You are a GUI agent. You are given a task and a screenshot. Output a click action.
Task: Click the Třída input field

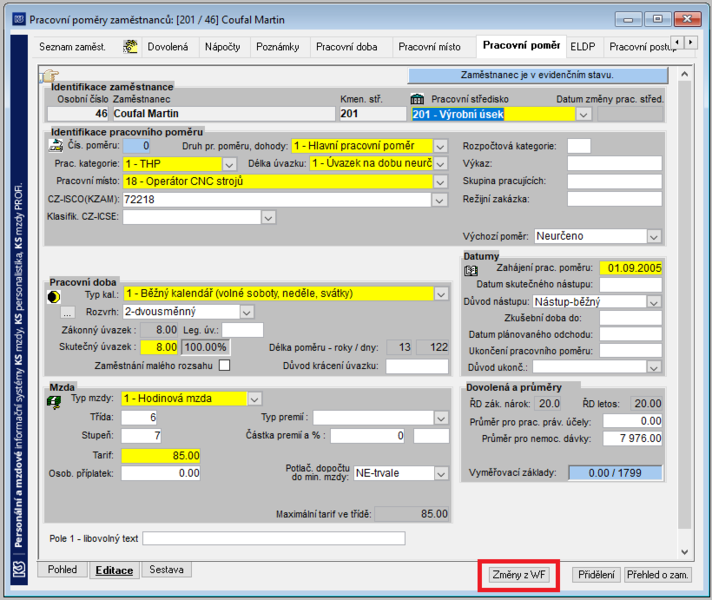[x=140, y=417]
